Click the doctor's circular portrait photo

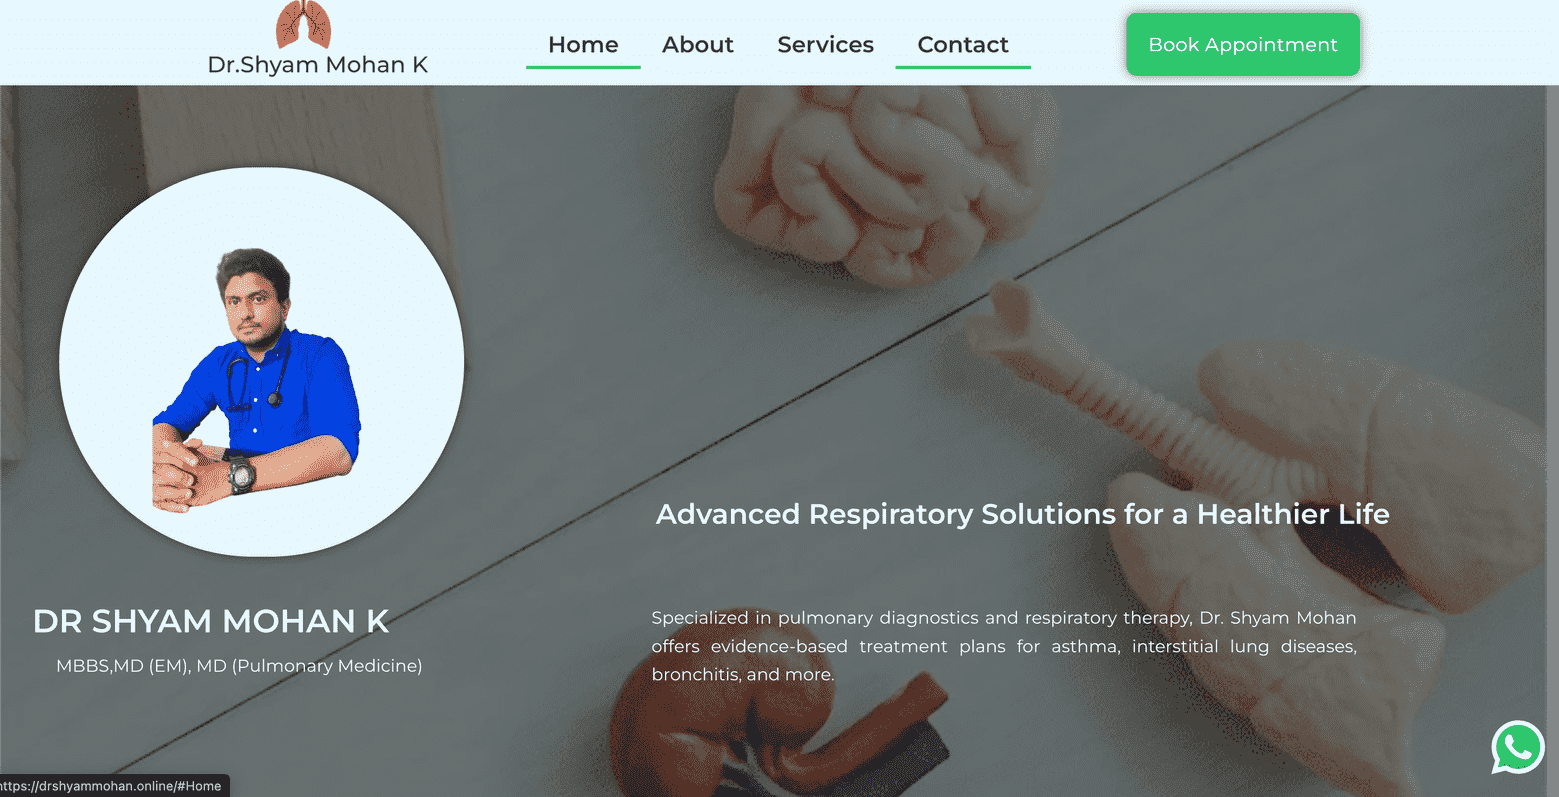point(261,362)
